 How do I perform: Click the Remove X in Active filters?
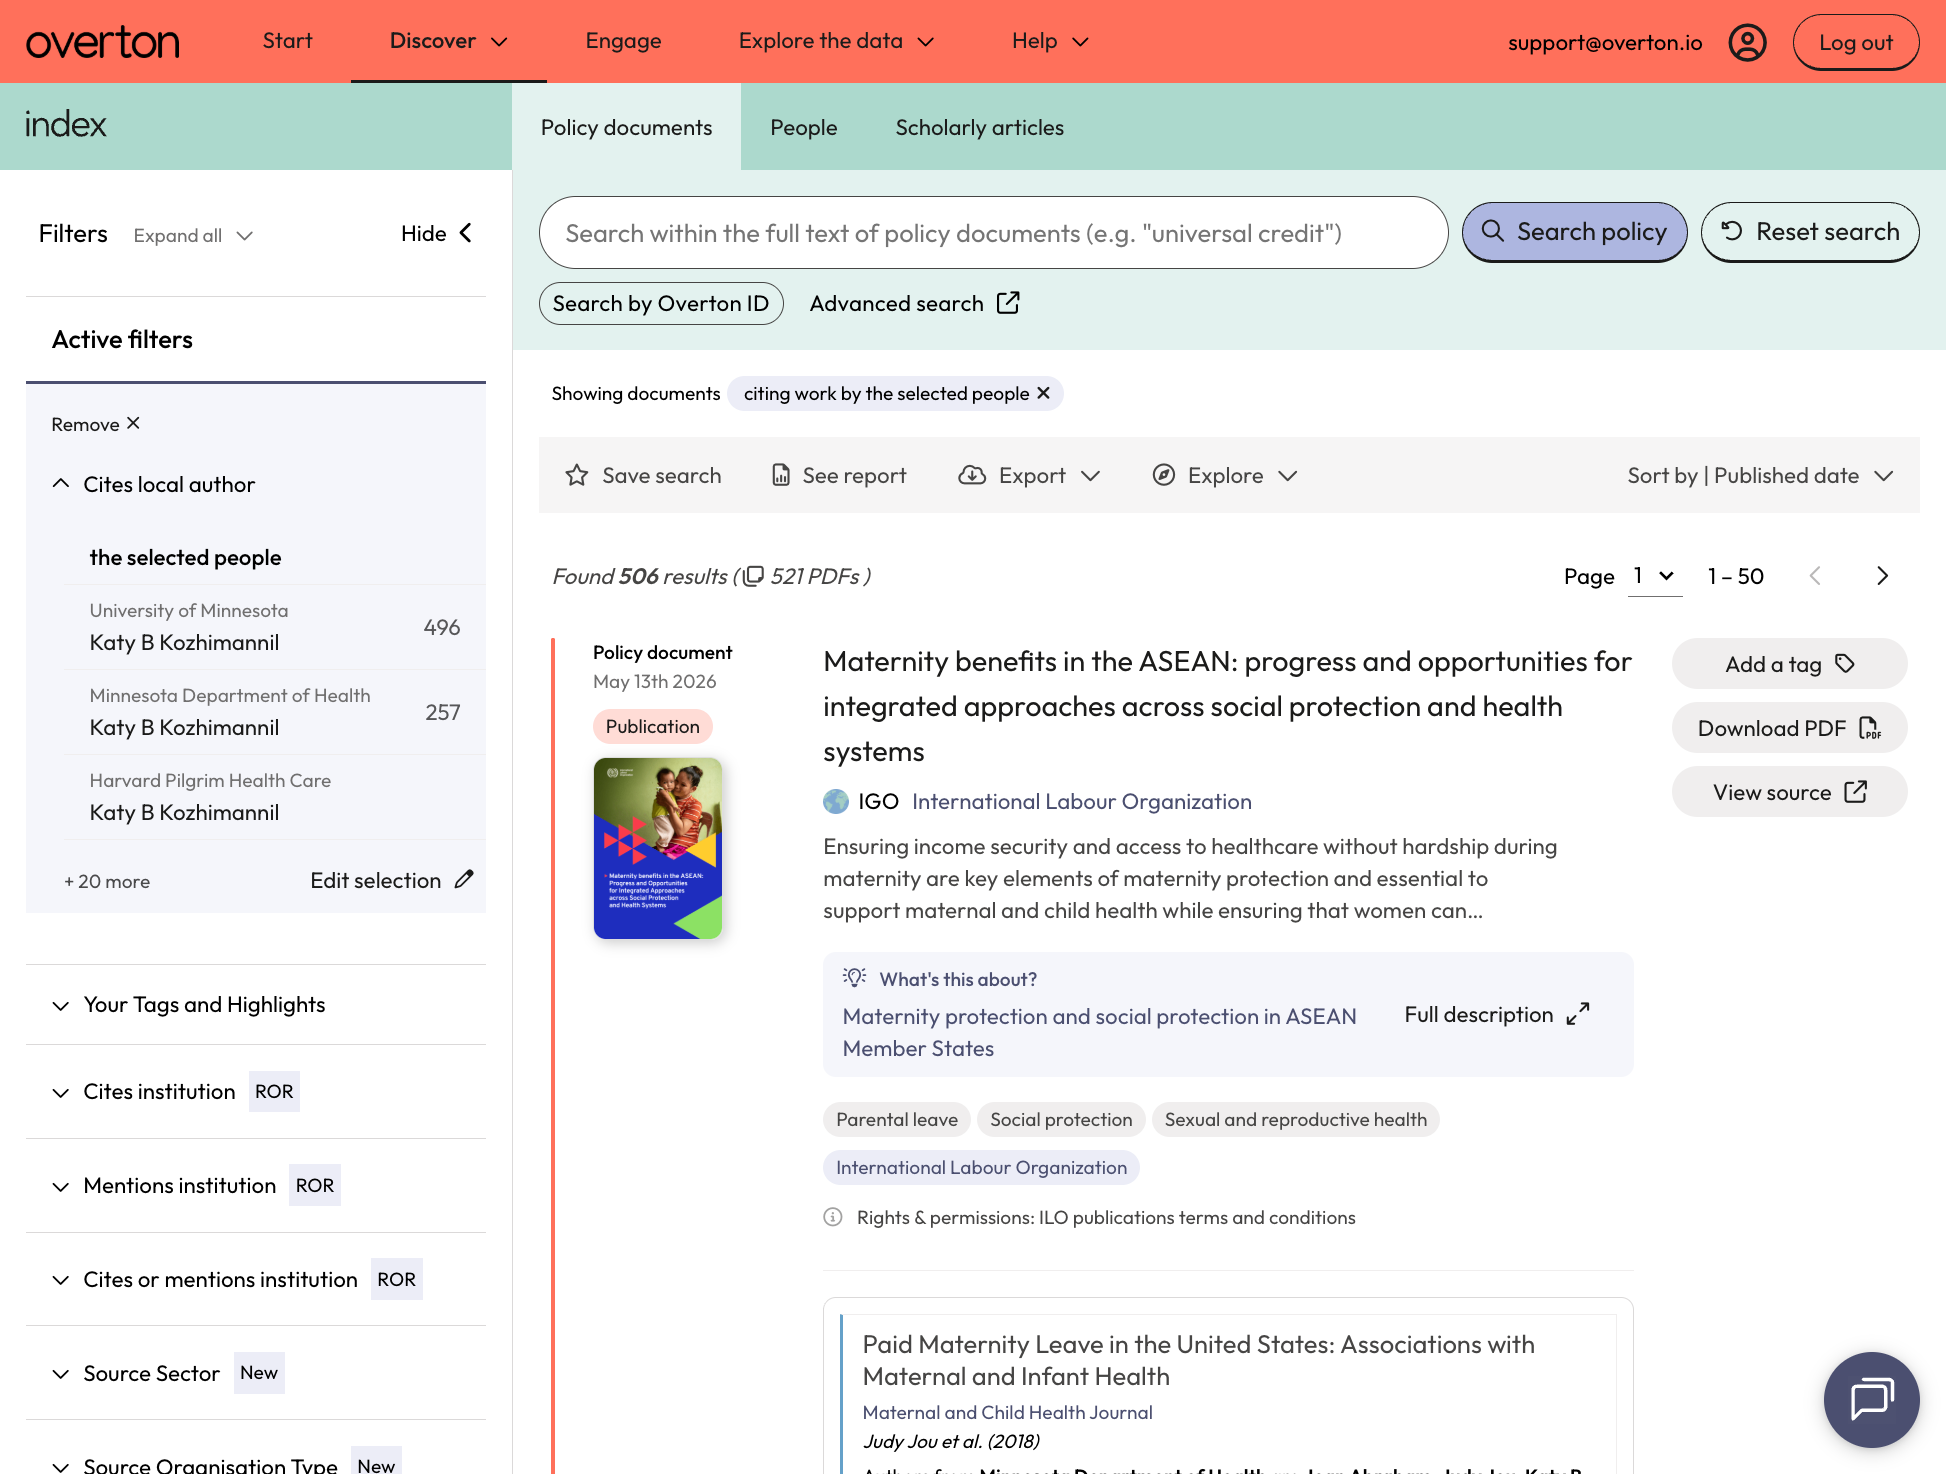pyautogui.click(x=133, y=423)
